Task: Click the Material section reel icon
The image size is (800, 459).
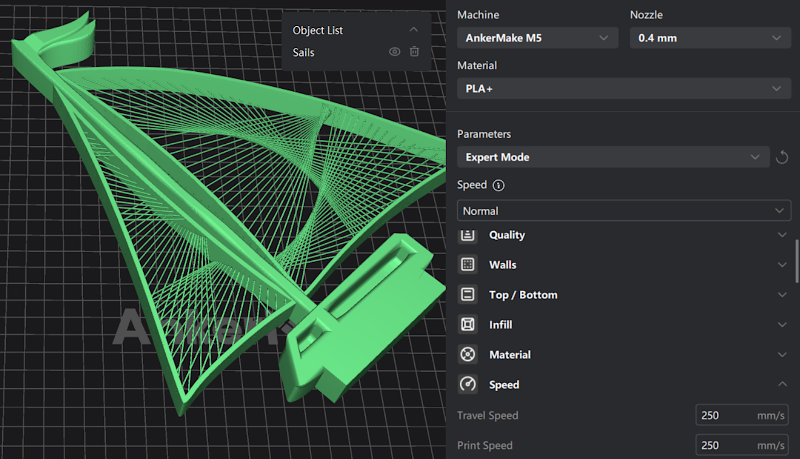Action: coord(468,354)
